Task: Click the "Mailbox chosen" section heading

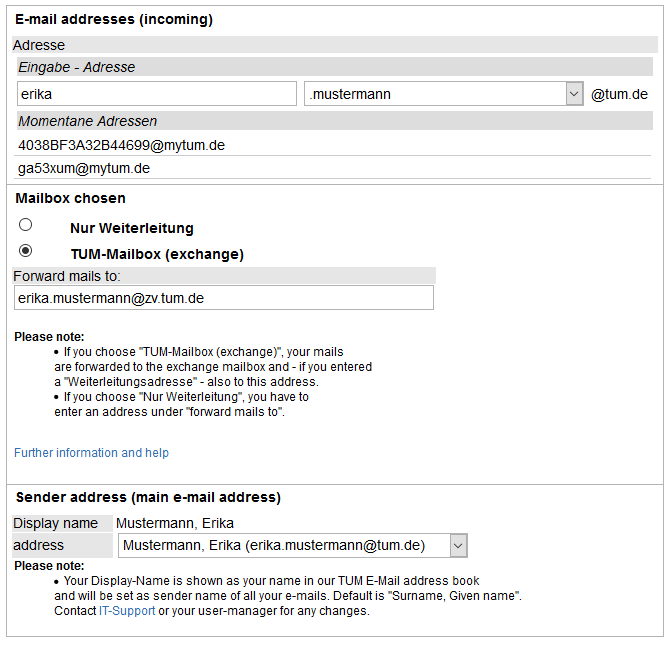Action: click(x=70, y=198)
